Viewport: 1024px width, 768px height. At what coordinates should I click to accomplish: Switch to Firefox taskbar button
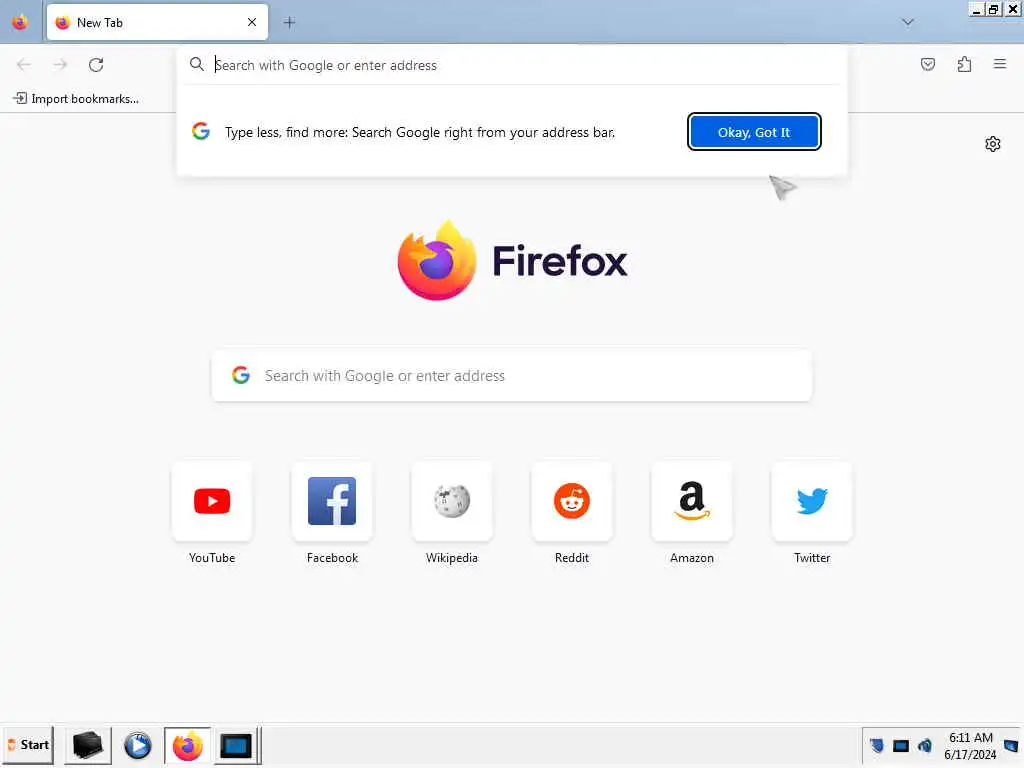(187, 745)
